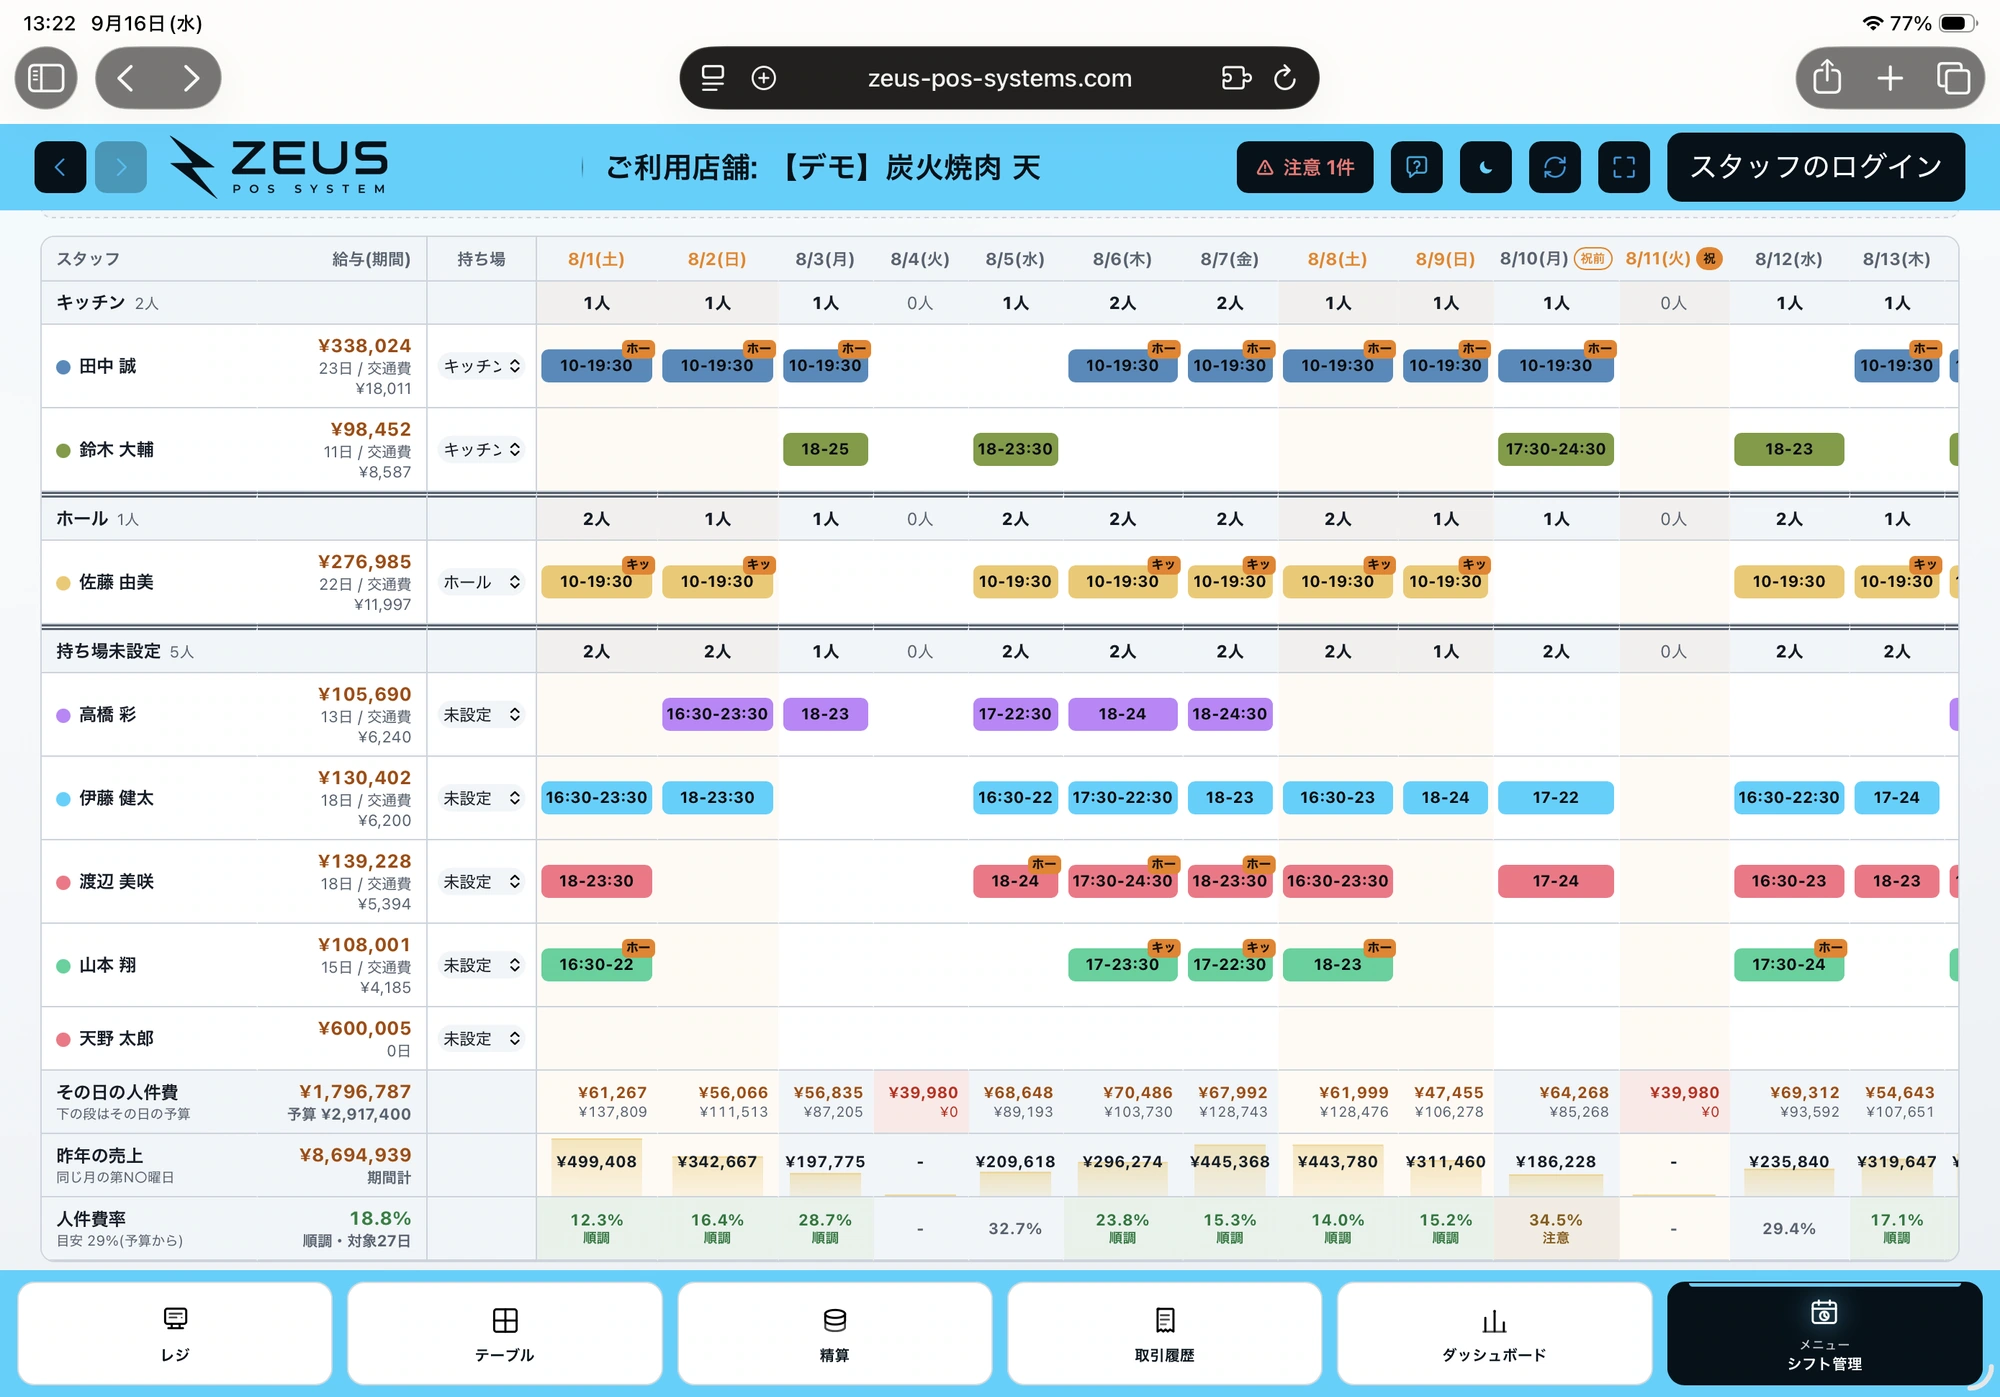Click スタッフのログイン button
The image size is (2000, 1397).
(1816, 167)
